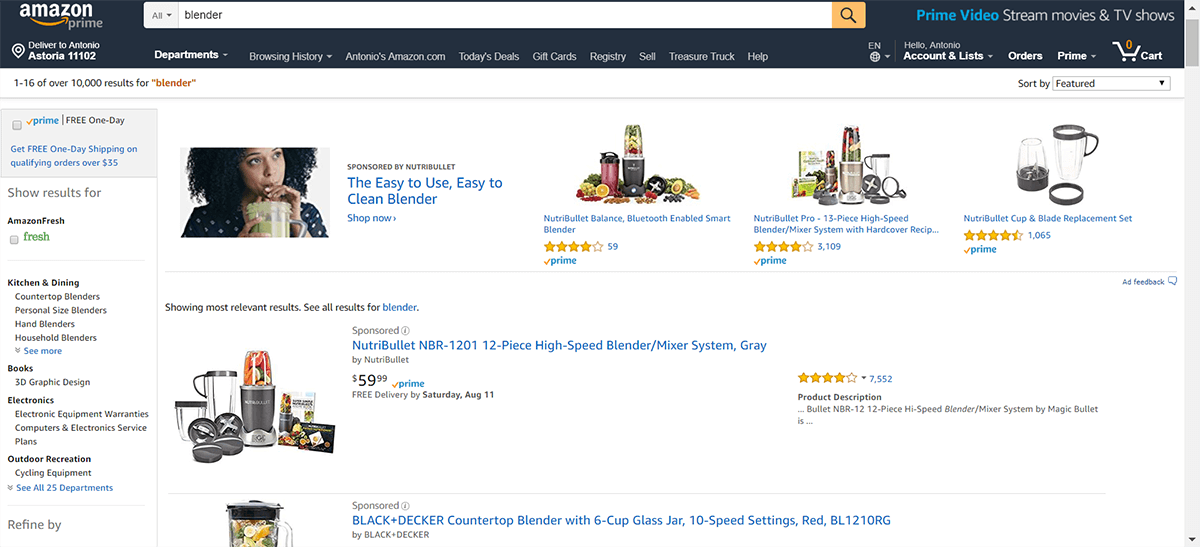Click the Shop now link
Image resolution: width=1200 pixels, height=547 pixels.
coord(371,218)
